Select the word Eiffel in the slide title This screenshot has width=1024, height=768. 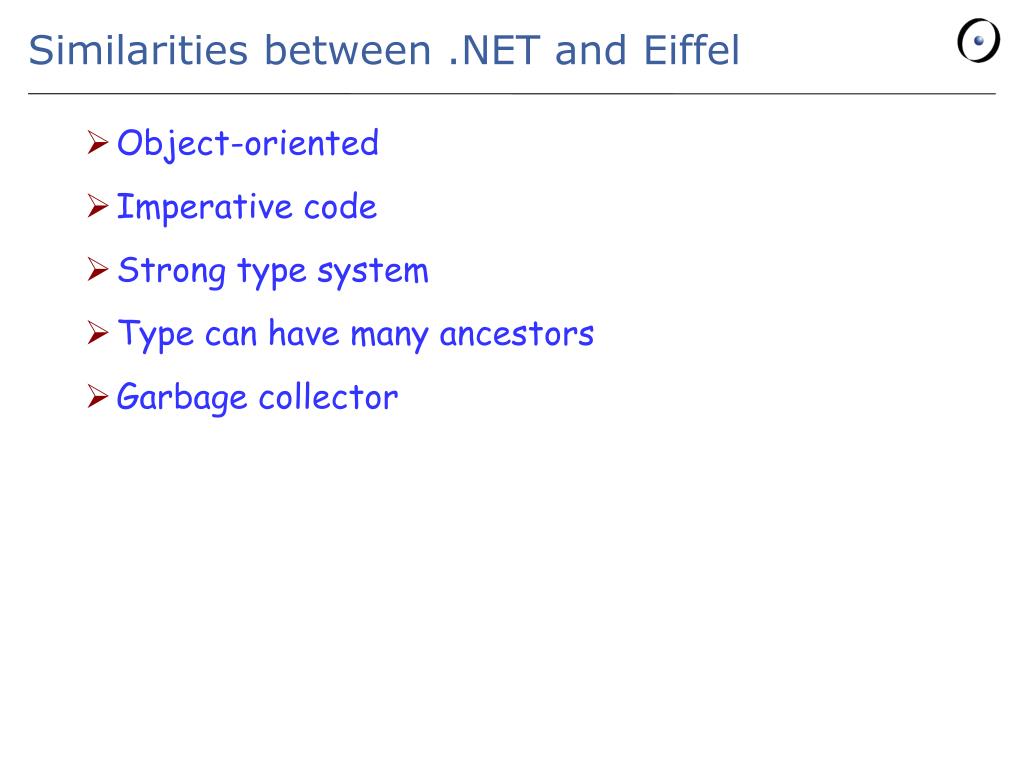coord(692,50)
